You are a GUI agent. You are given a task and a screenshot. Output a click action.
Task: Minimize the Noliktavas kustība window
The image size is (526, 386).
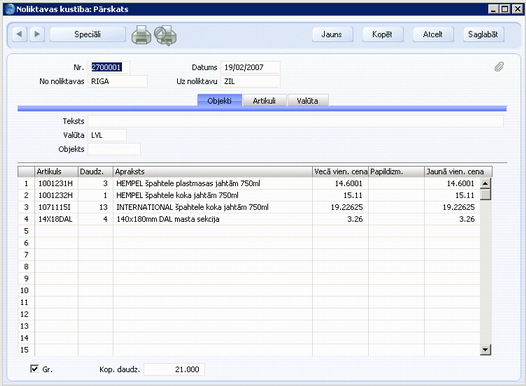[493, 9]
